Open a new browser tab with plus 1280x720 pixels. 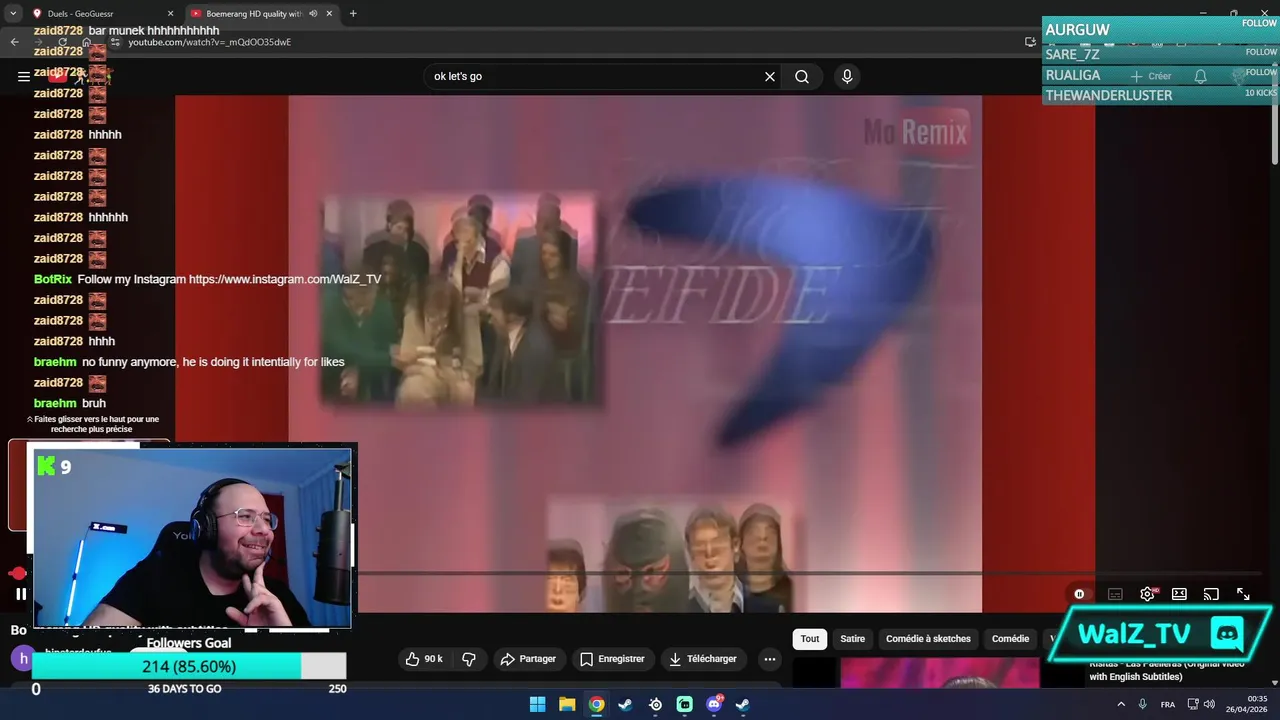tap(353, 14)
